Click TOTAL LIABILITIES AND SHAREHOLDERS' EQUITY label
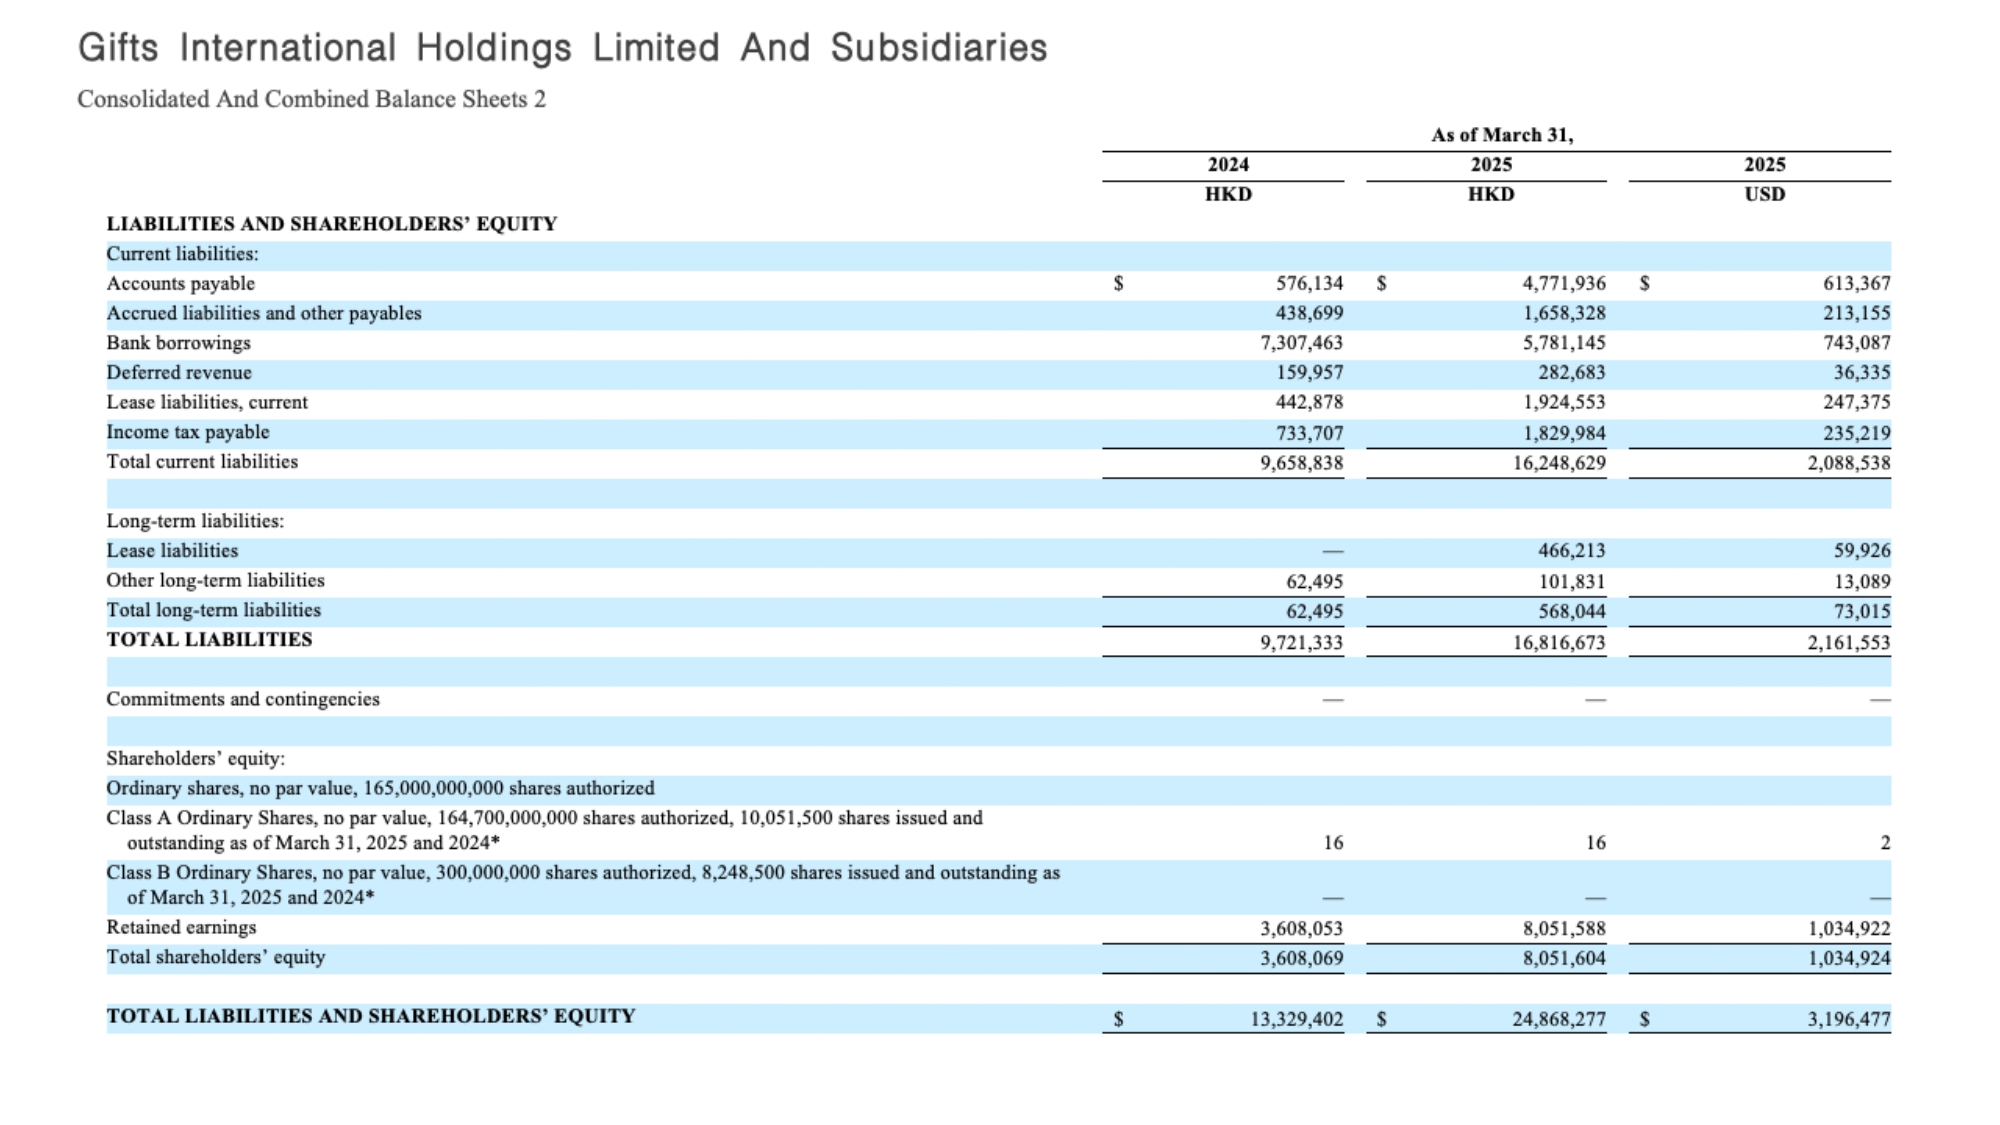Screen dimensions: 2000x1125 point(371,1017)
